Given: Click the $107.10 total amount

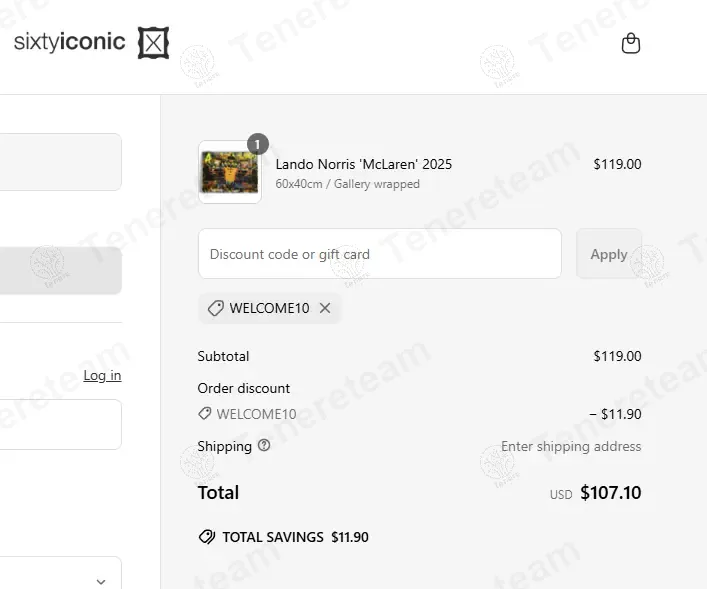Looking at the screenshot, I should (611, 493).
